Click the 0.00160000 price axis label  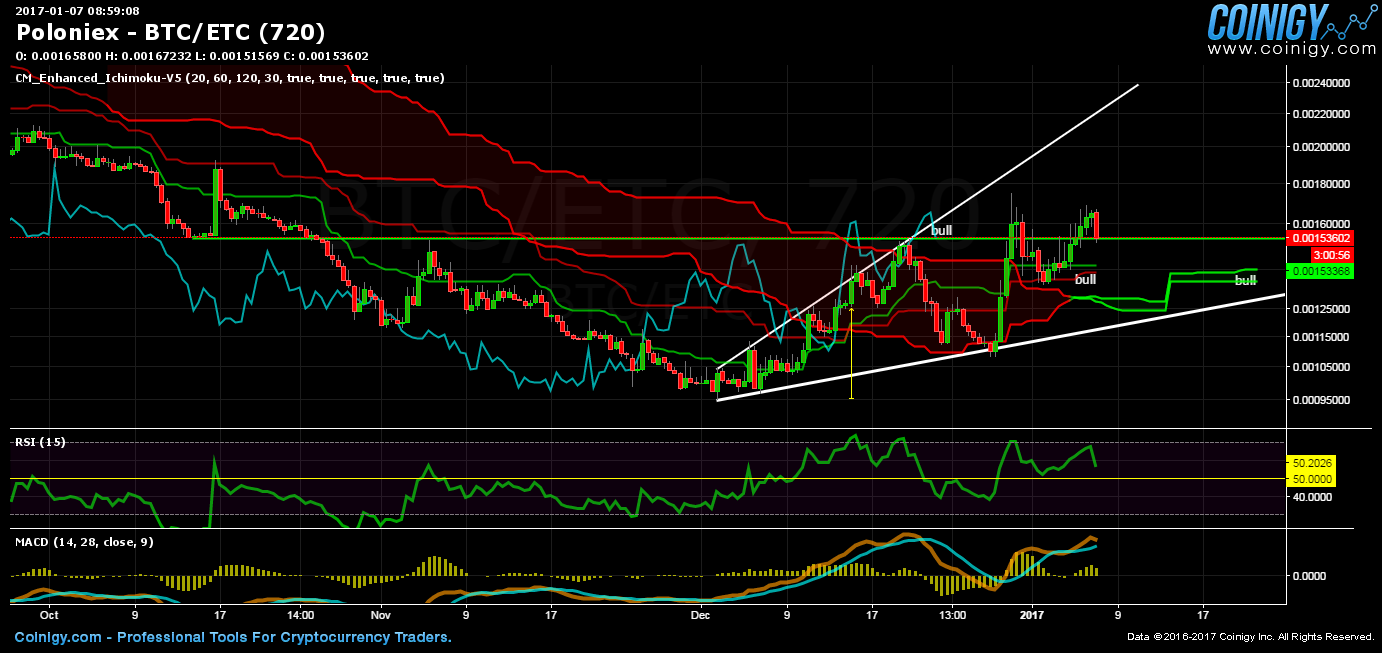tap(1322, 224)
